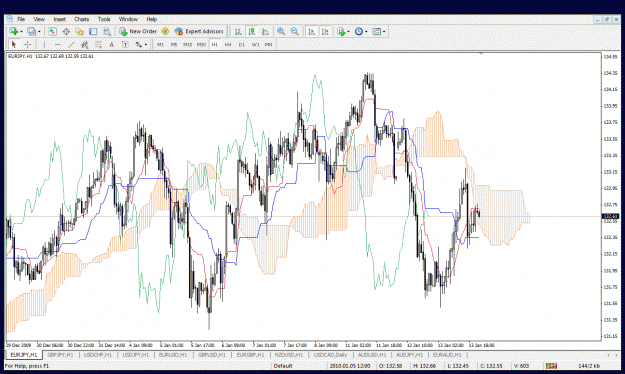The width and height of the screenshot is (625, 374).
Task: Switch chart to Candlesticks mode
Action: 252,31
